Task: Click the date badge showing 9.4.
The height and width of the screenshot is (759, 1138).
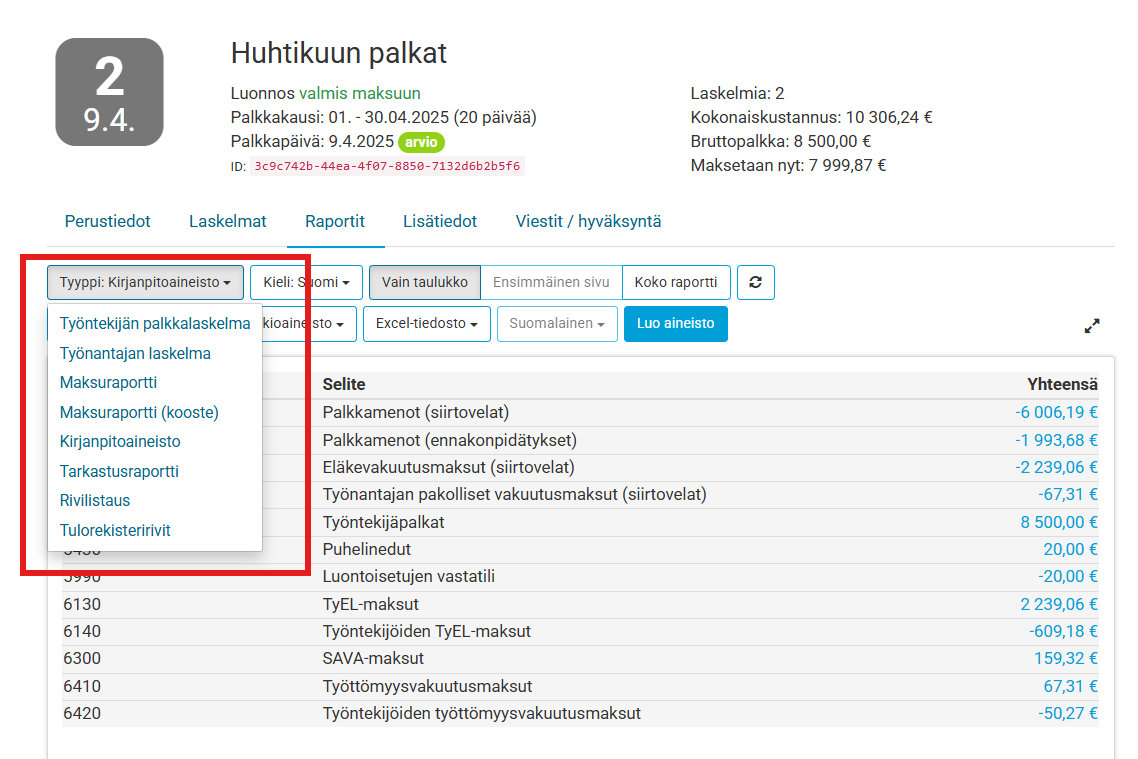Action: pos(109,92)
